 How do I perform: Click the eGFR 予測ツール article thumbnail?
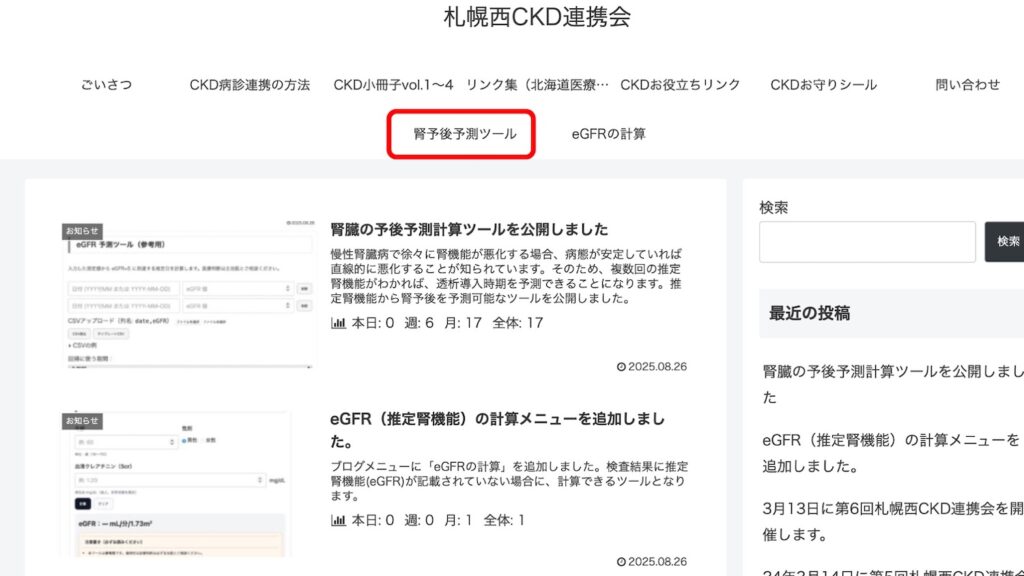pos(189,295)
